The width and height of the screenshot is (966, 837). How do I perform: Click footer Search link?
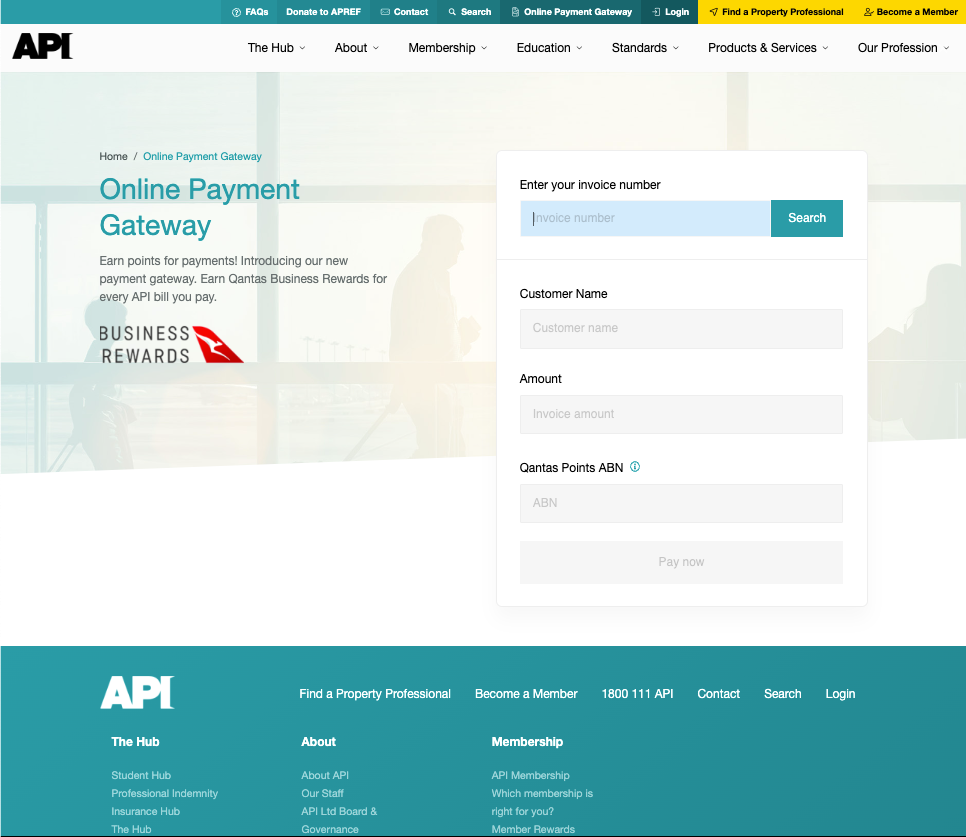(782, 693)
